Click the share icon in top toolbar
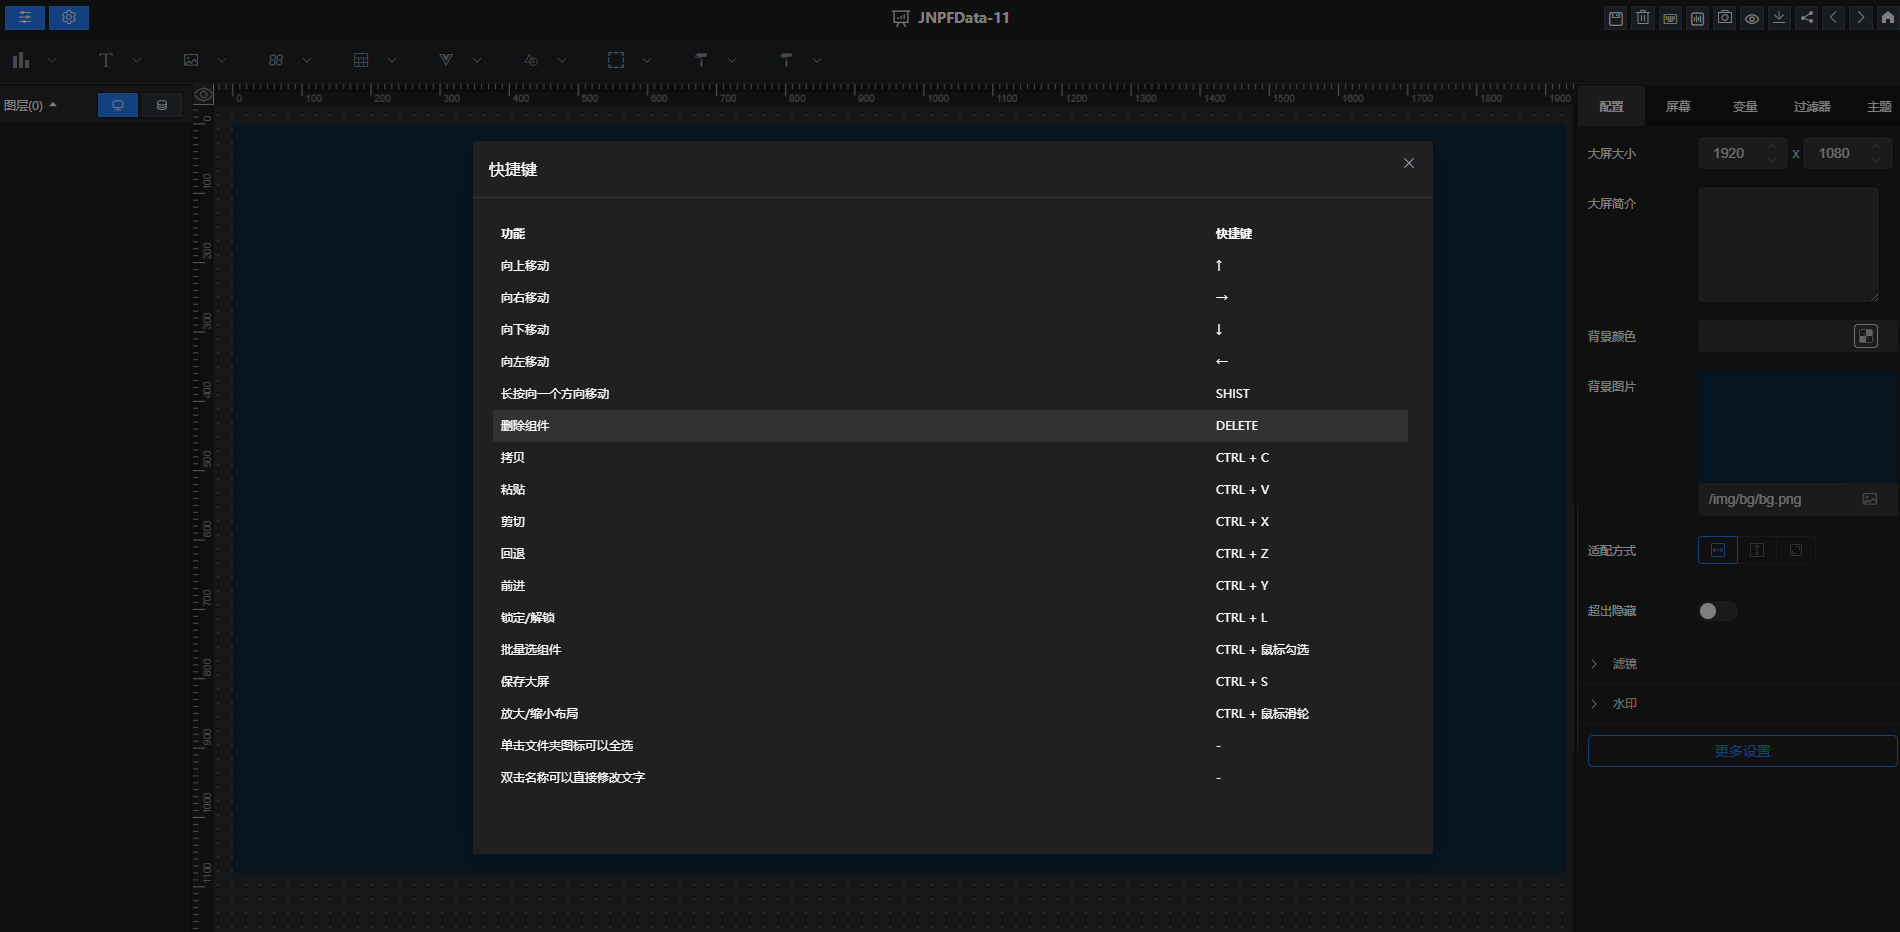 coord(1807,18)
